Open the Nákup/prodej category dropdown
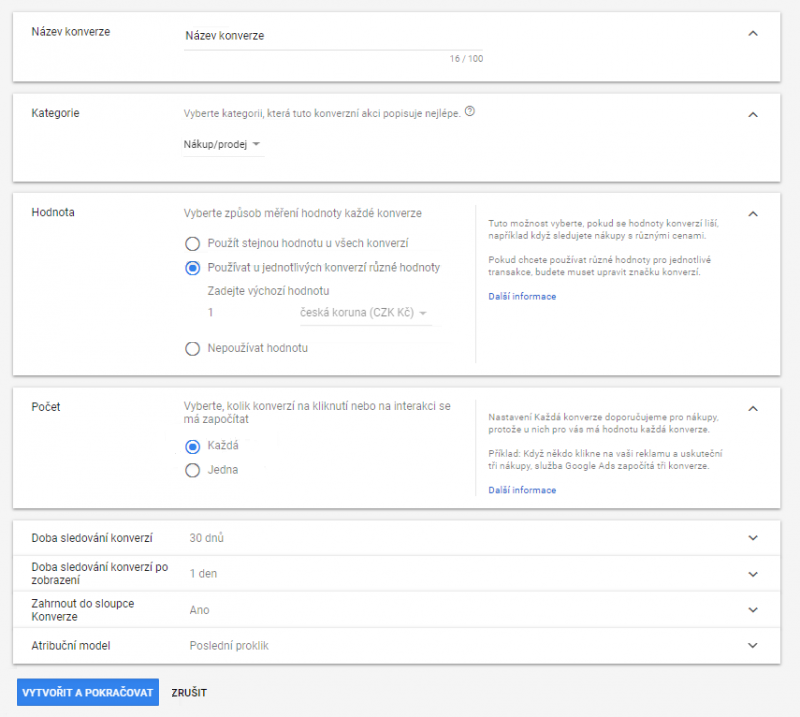The image size is (800, 717). pyautogui.click(x=222, y=145)
